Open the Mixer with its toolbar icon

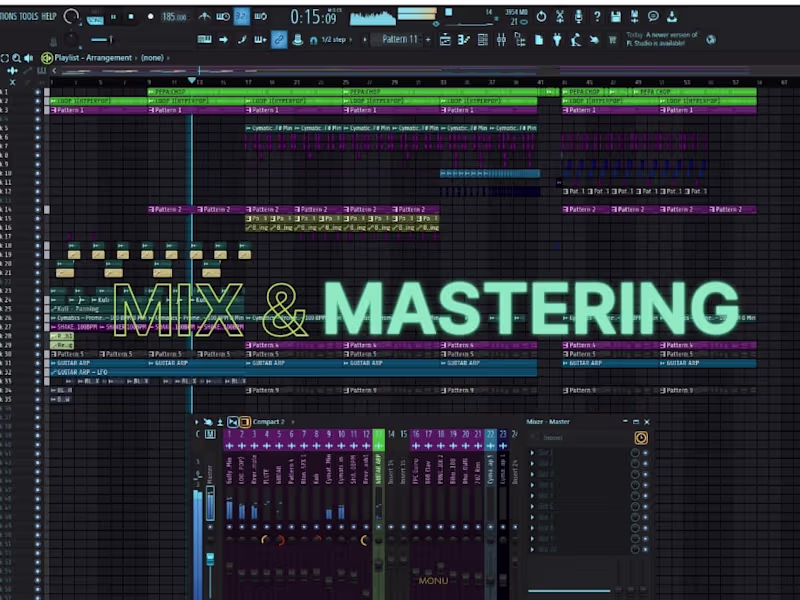pos(500,41)
